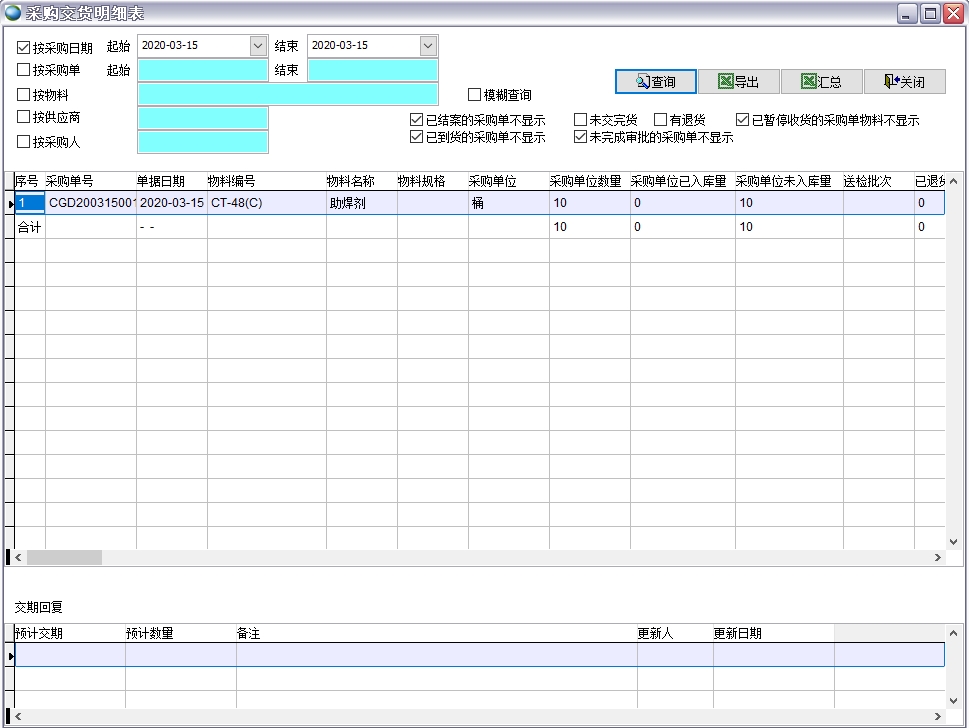This screenshot has width=969, height=728.
Task: Click the app icon in title bar
Action: click(x=13, y=13)
